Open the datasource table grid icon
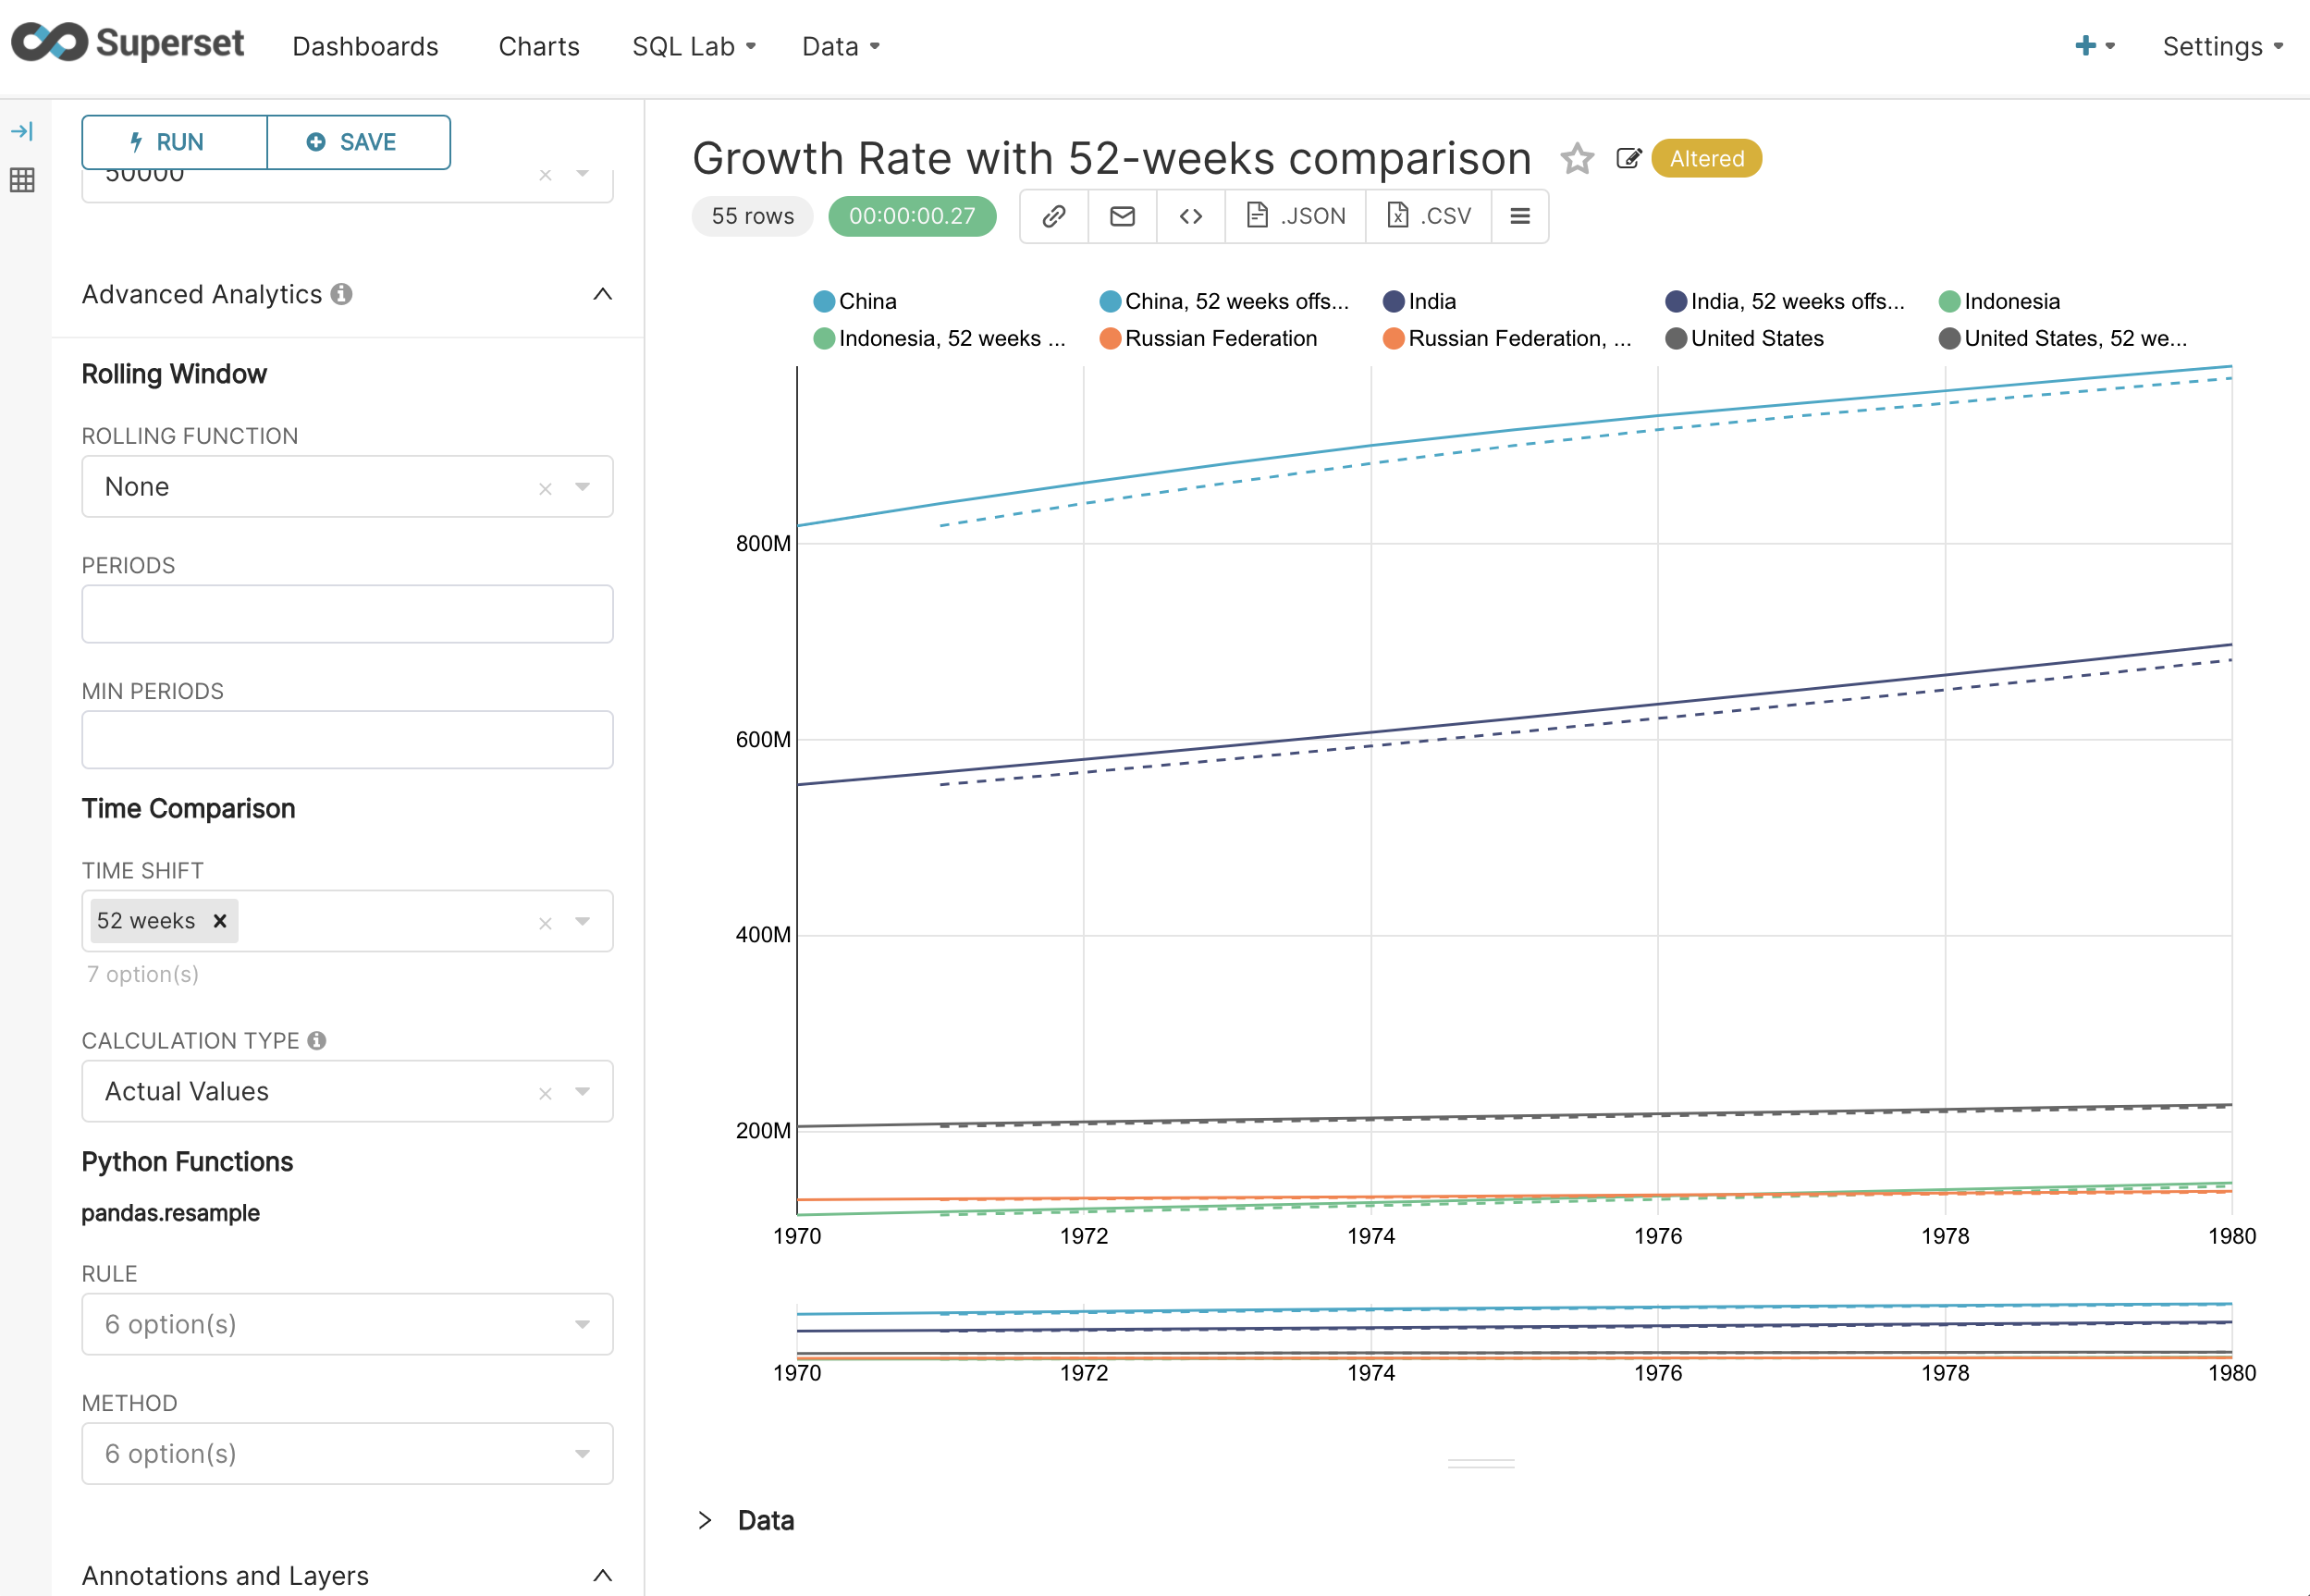This screenshot has width=2310, height=1596. click(x=22, y=180)
